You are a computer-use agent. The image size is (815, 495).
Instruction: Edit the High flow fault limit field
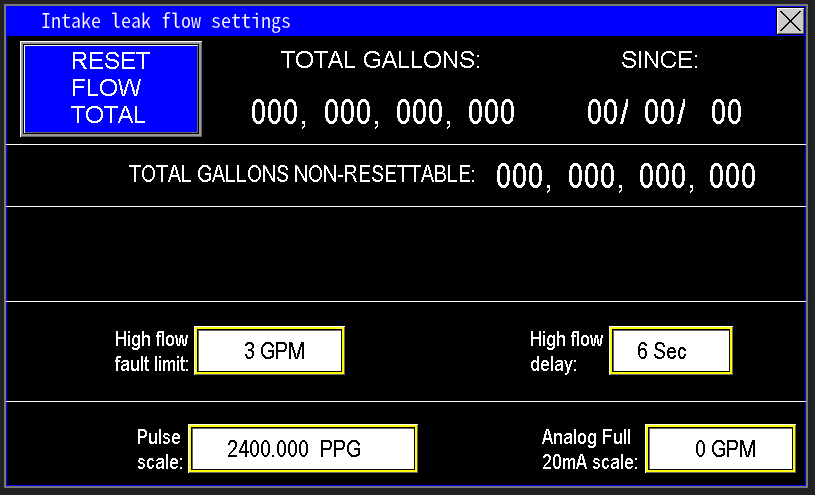[x=270, y=351]
